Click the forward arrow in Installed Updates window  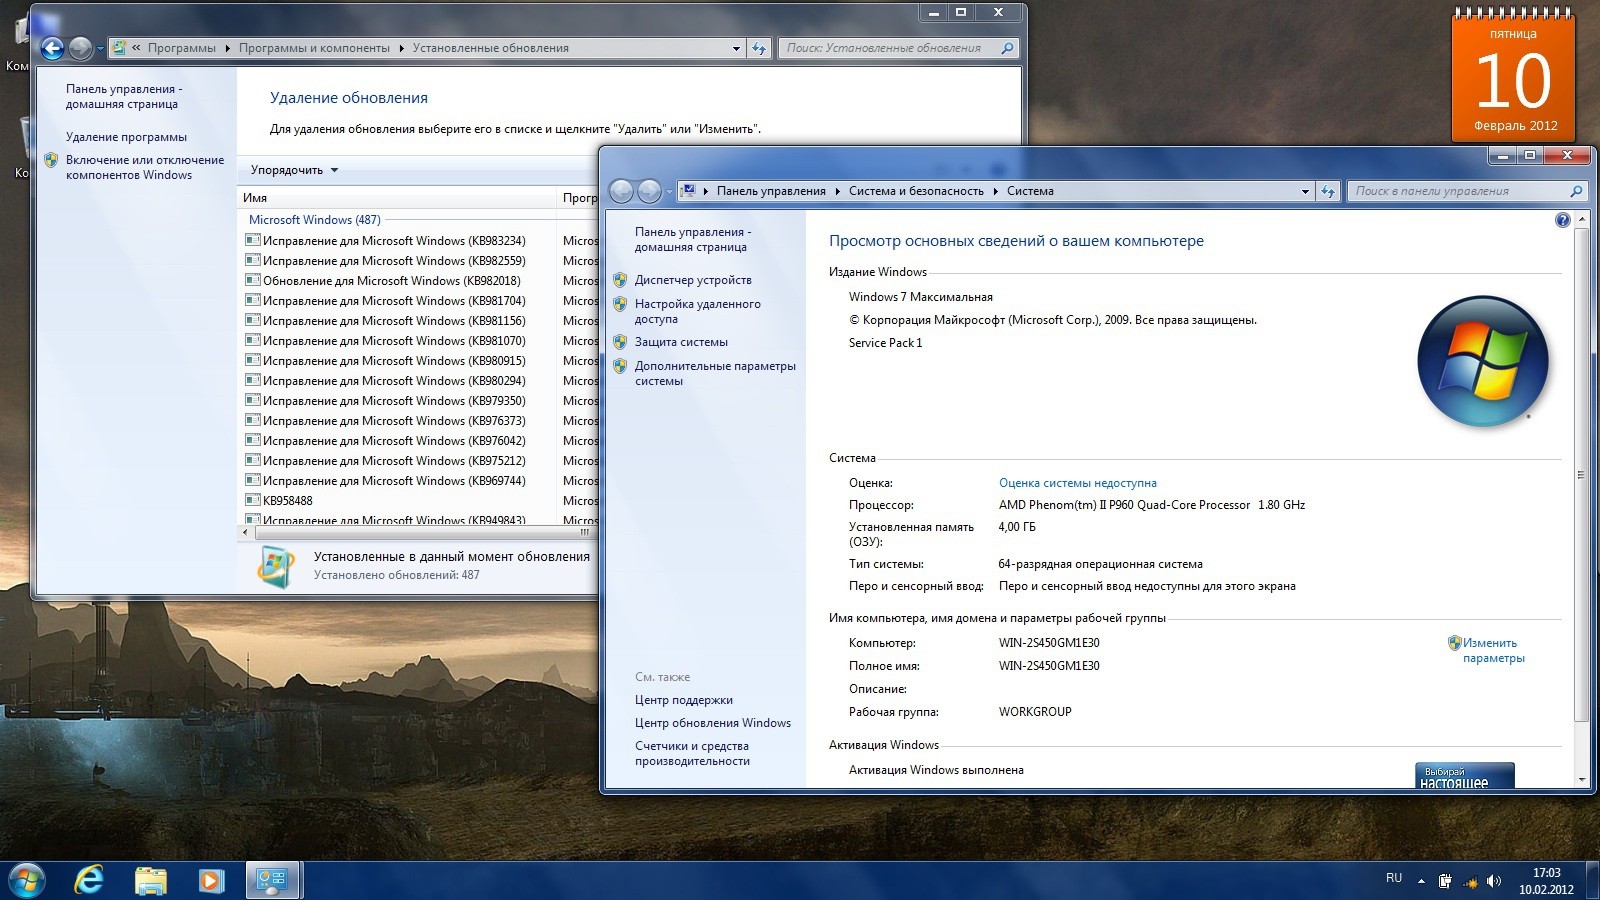tap(81, 48)
